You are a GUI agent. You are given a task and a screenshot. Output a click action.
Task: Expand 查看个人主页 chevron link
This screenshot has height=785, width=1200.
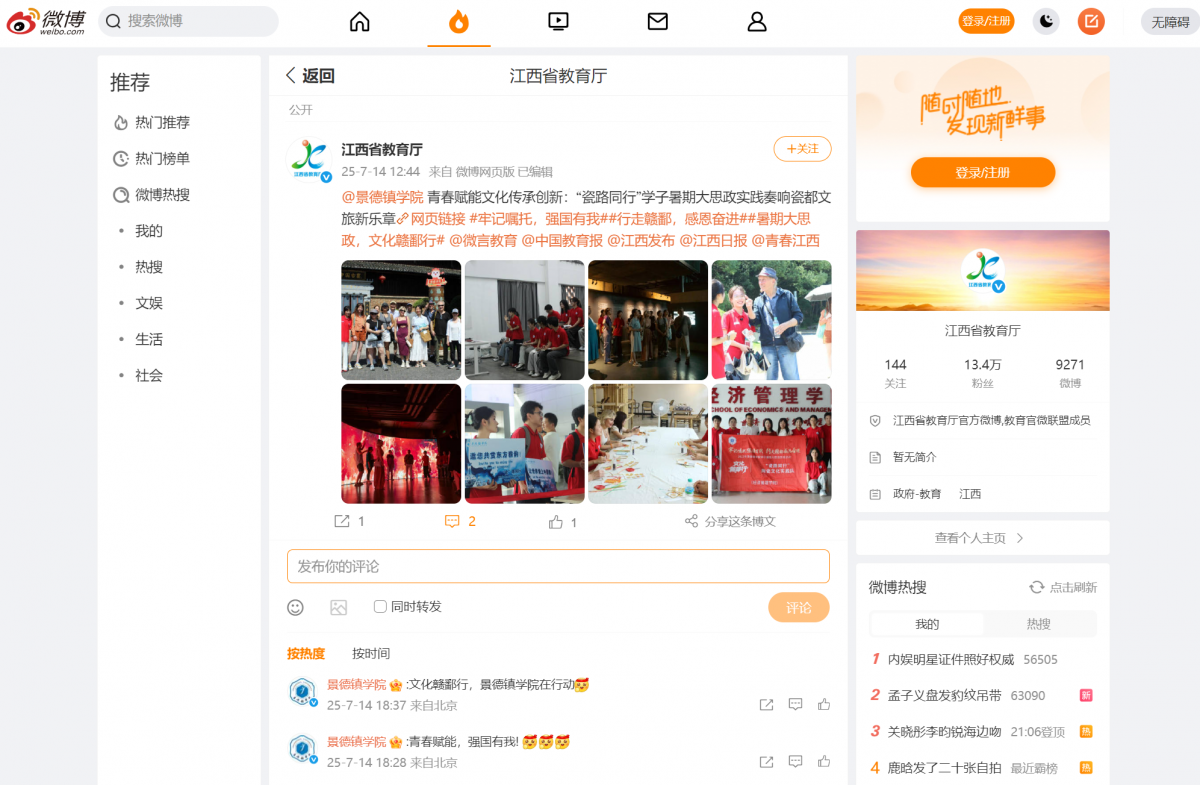coord(982,538)
